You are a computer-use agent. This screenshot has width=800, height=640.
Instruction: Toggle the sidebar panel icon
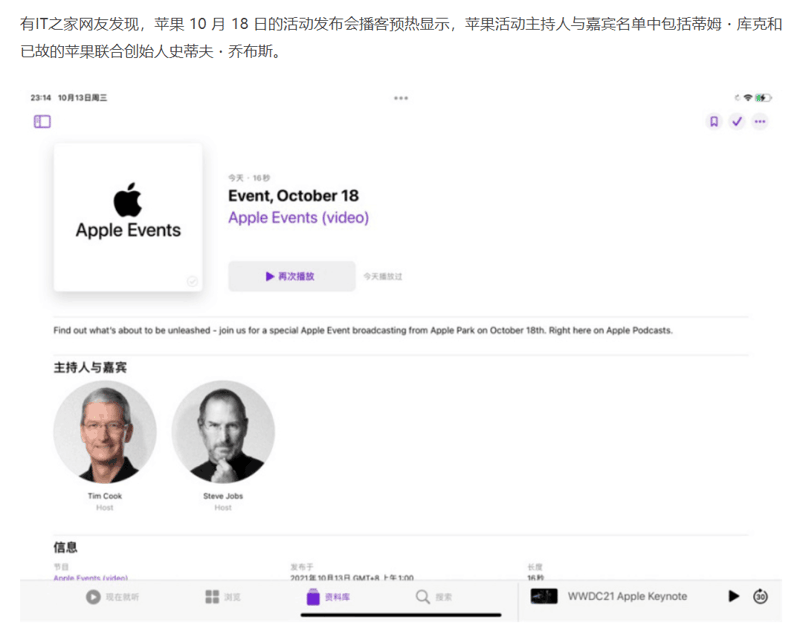[42, 121]
